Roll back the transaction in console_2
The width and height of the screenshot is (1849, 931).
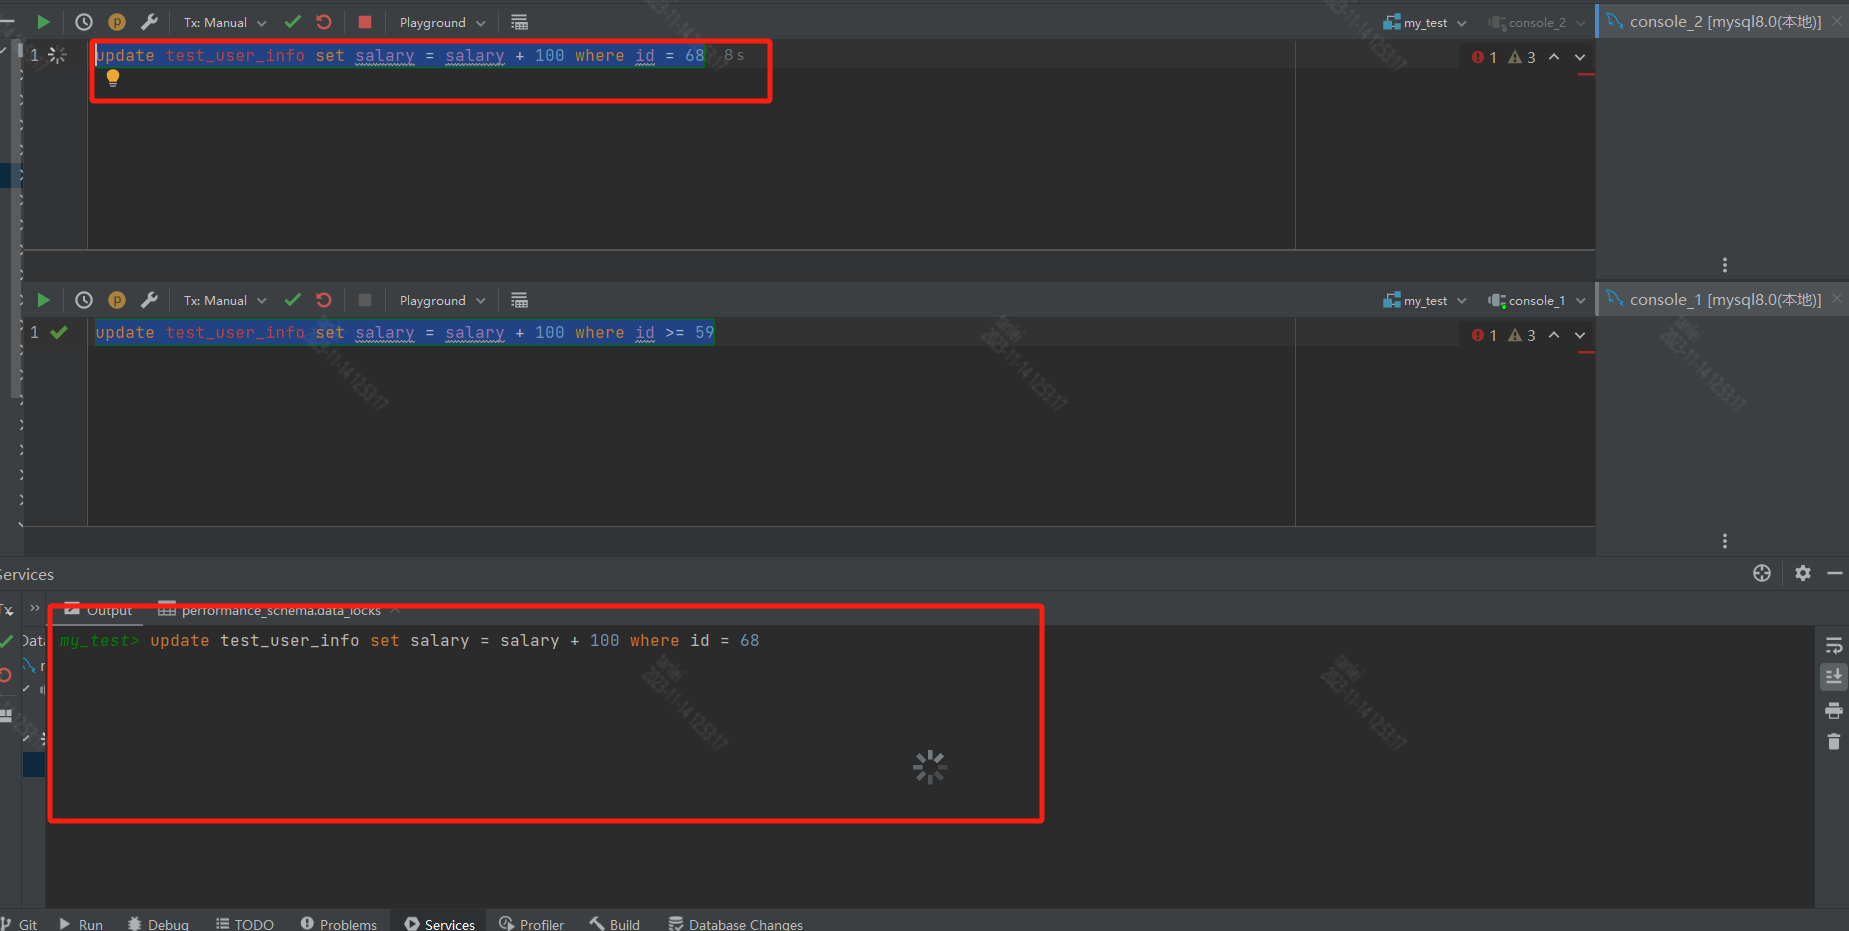tap(324, 22)
